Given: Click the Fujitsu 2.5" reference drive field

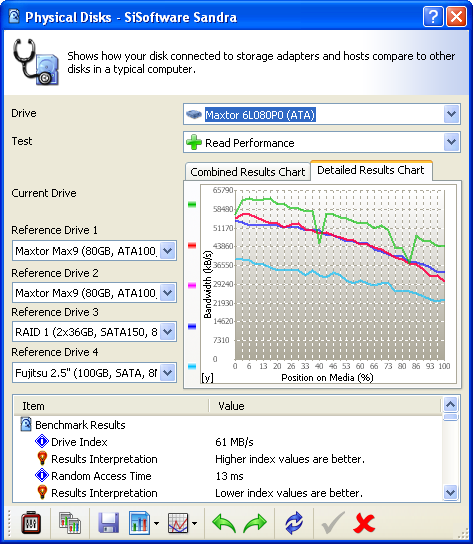Looking at the screenshot, I should (94, 373).
